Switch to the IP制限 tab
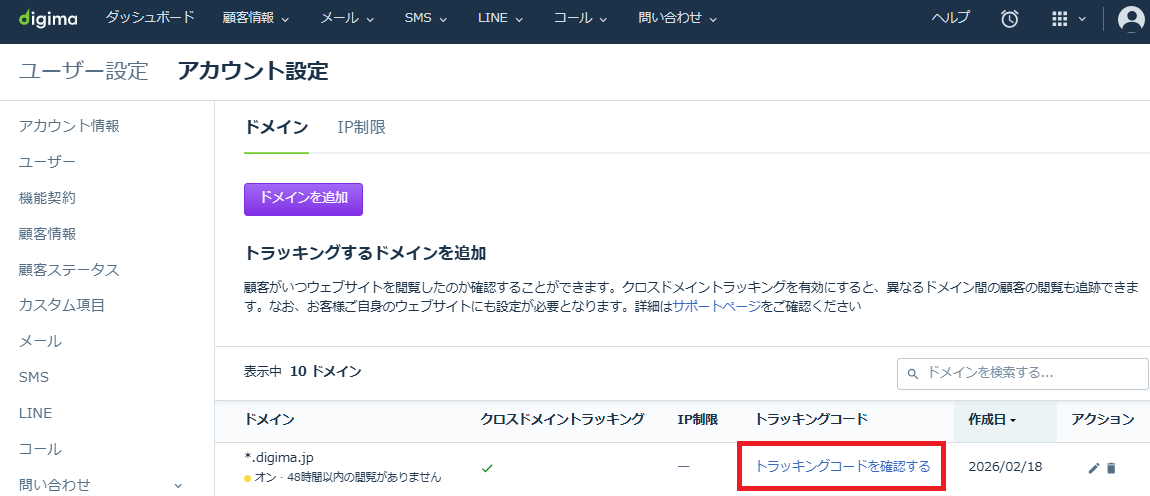This screenshot has height=496, width=1150. tap(362, 128)
